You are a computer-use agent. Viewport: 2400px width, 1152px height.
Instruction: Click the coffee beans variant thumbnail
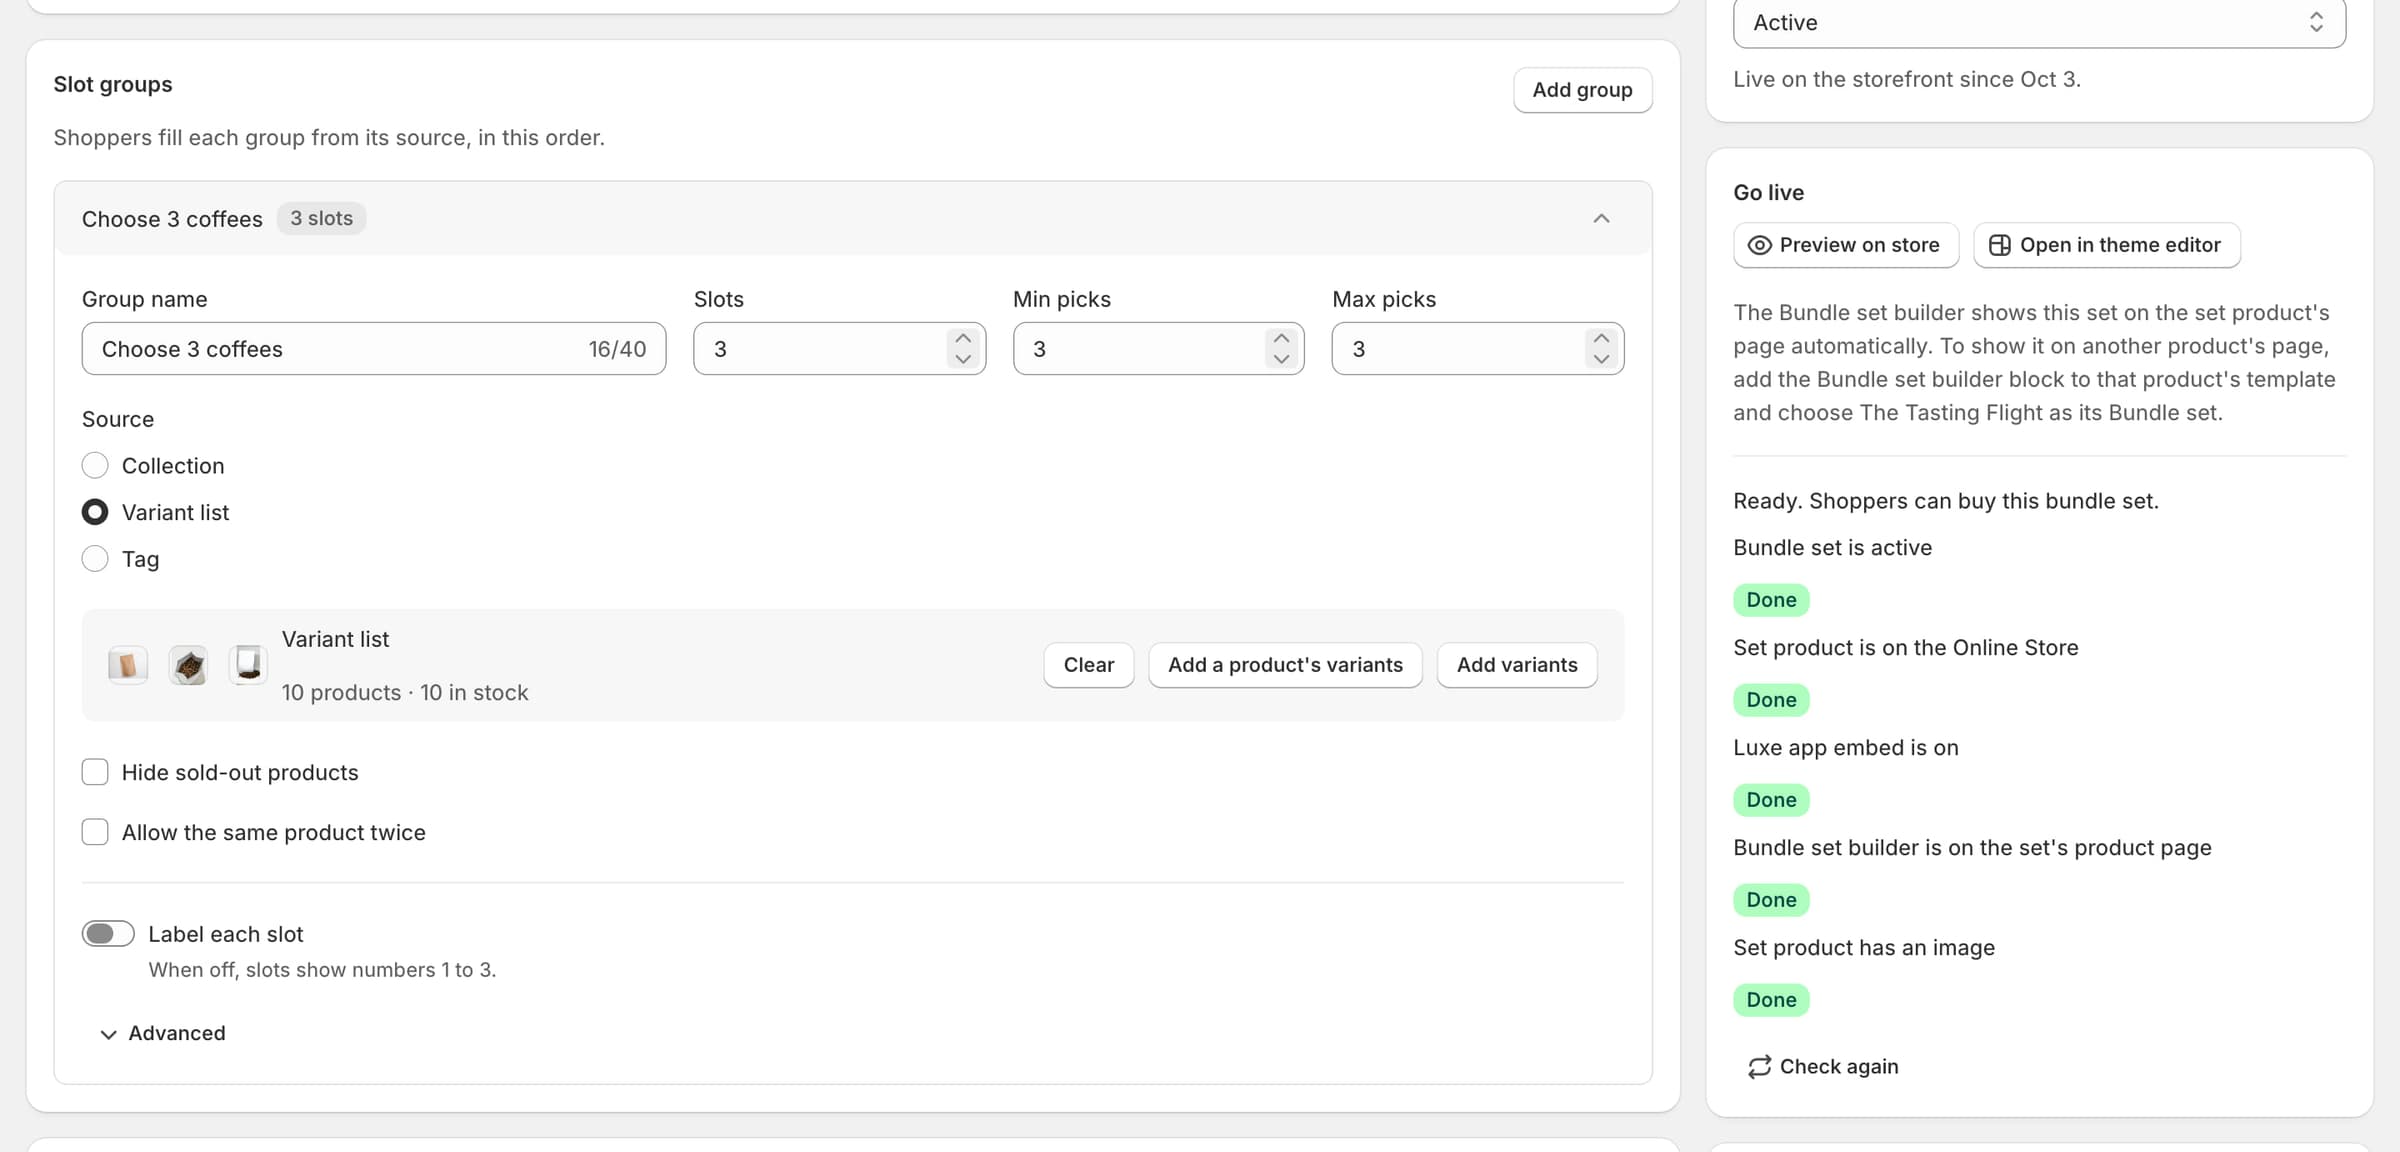(x=188, y=665)
